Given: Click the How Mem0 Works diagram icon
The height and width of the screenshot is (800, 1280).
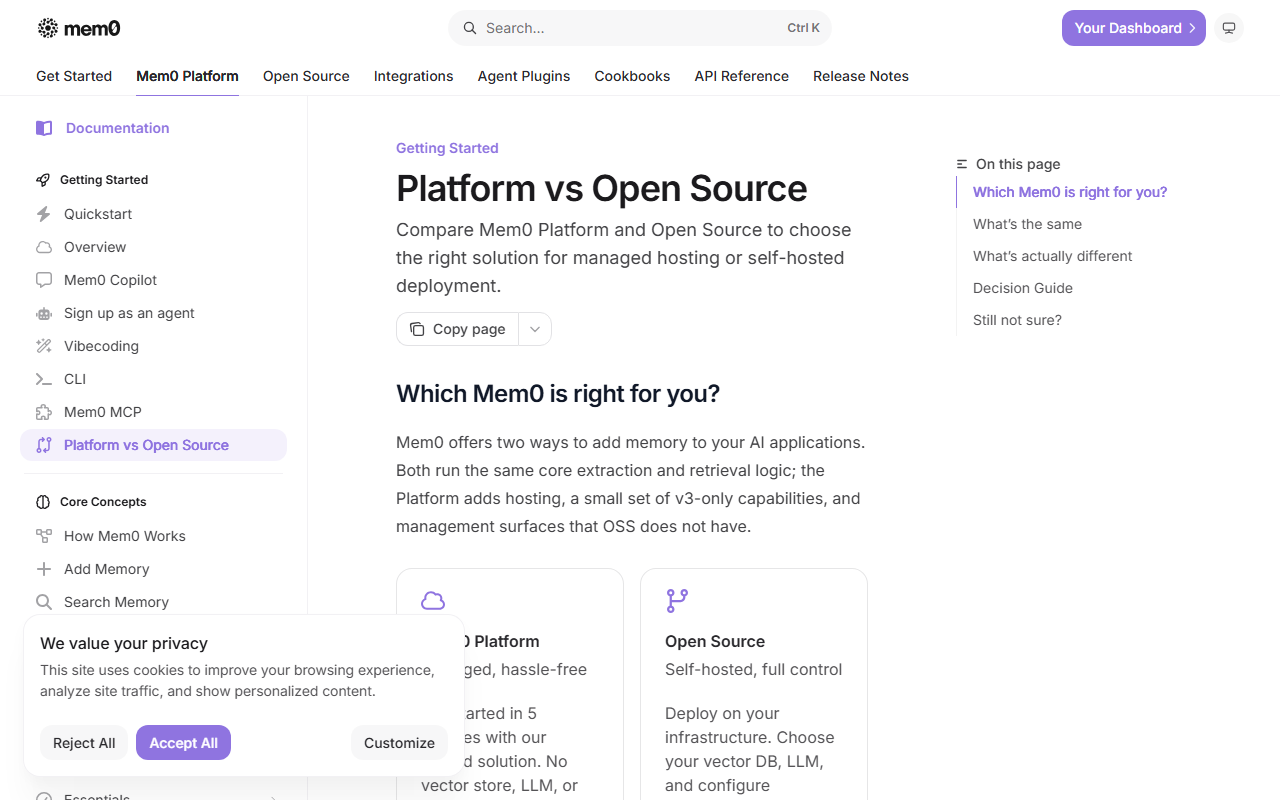Looking at the screenshot, I should point(44,536).
